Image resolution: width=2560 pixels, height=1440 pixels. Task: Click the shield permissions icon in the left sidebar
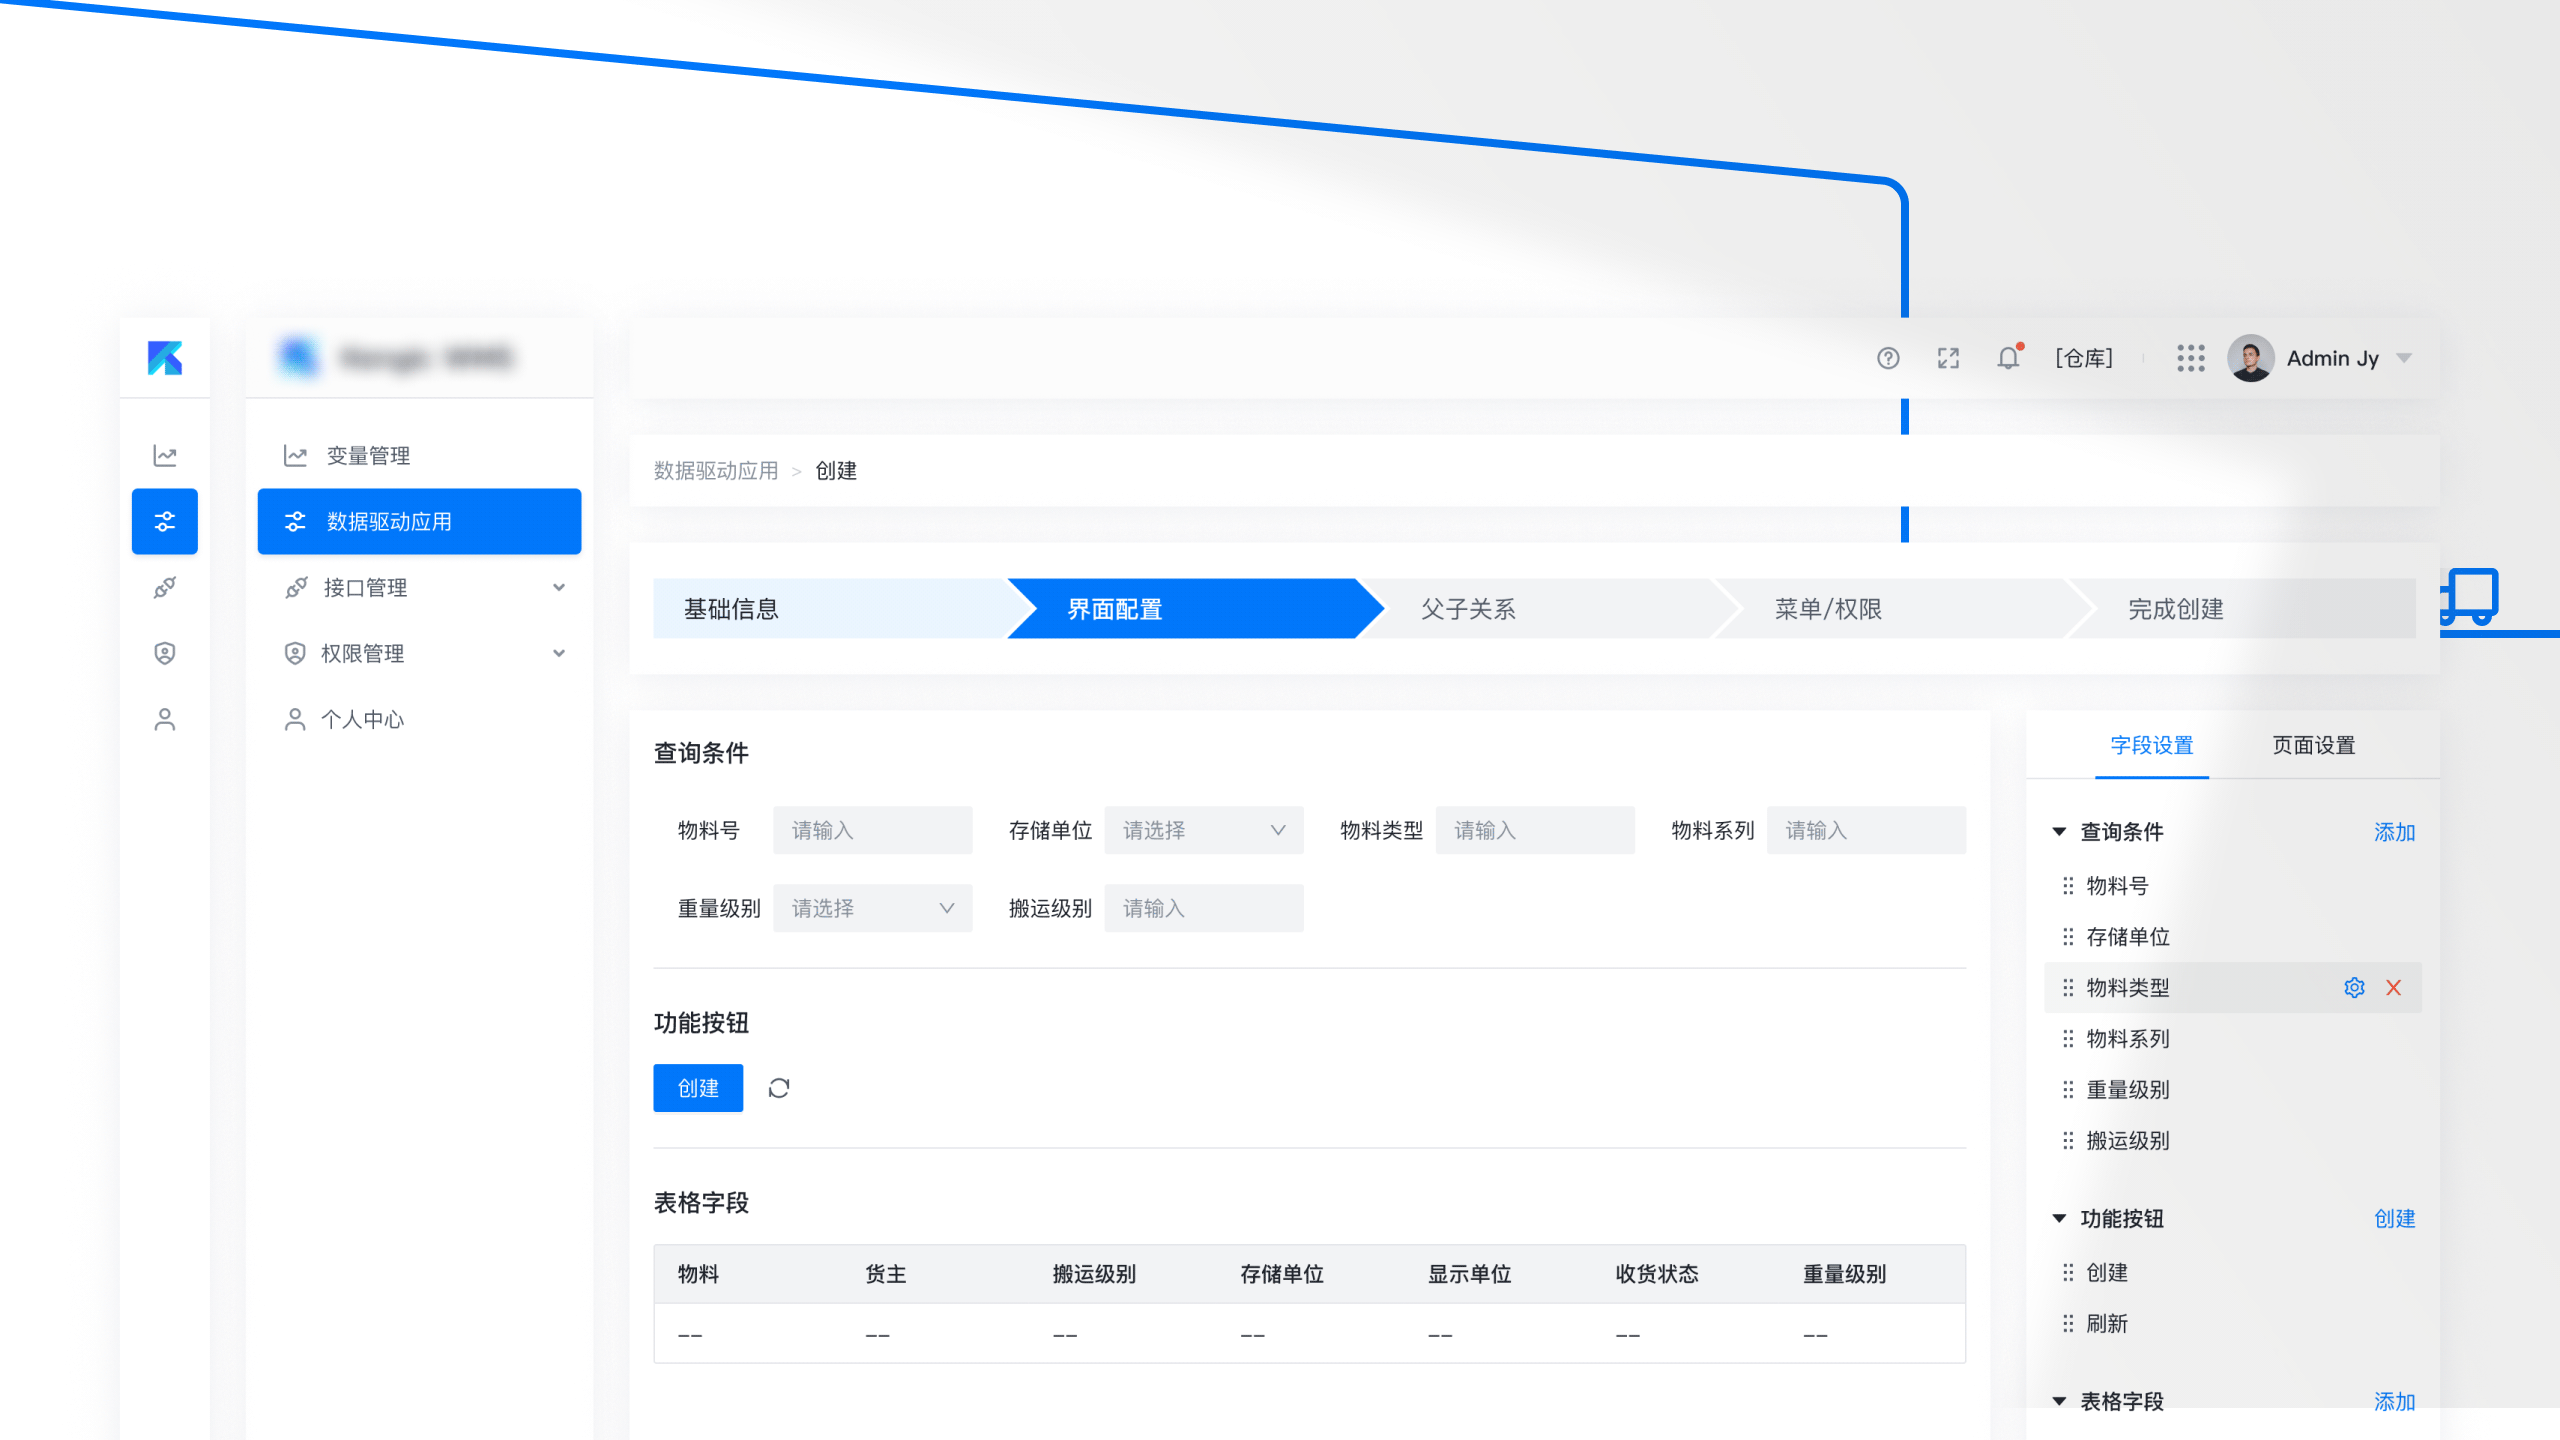coord(164,653)
